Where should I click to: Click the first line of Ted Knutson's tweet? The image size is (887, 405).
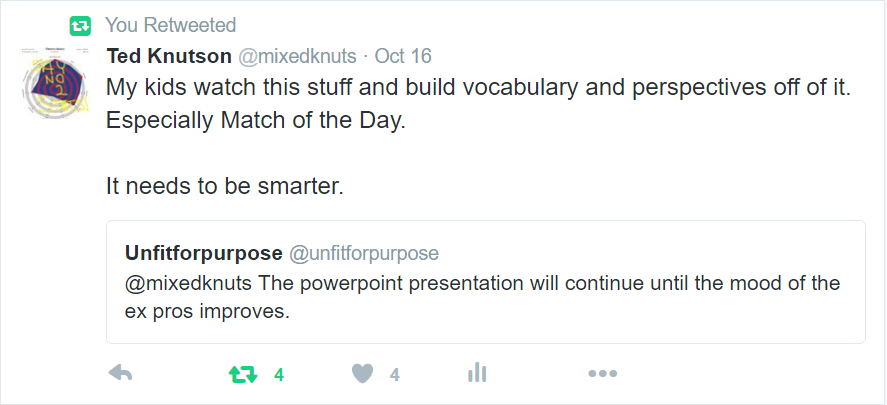coord(479,89)
